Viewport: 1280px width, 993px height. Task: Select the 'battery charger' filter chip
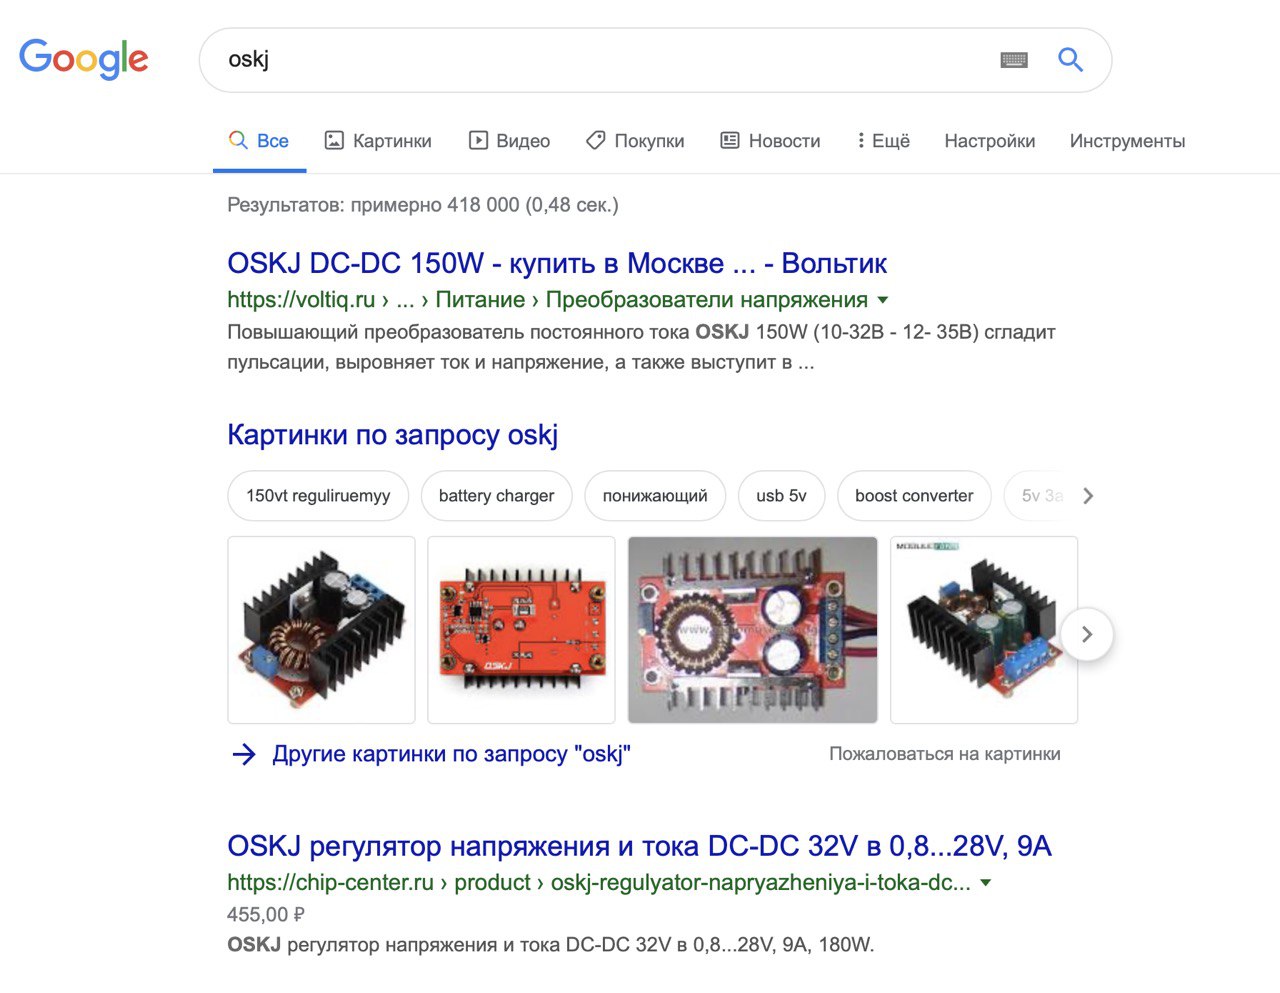tap(496, 496)
